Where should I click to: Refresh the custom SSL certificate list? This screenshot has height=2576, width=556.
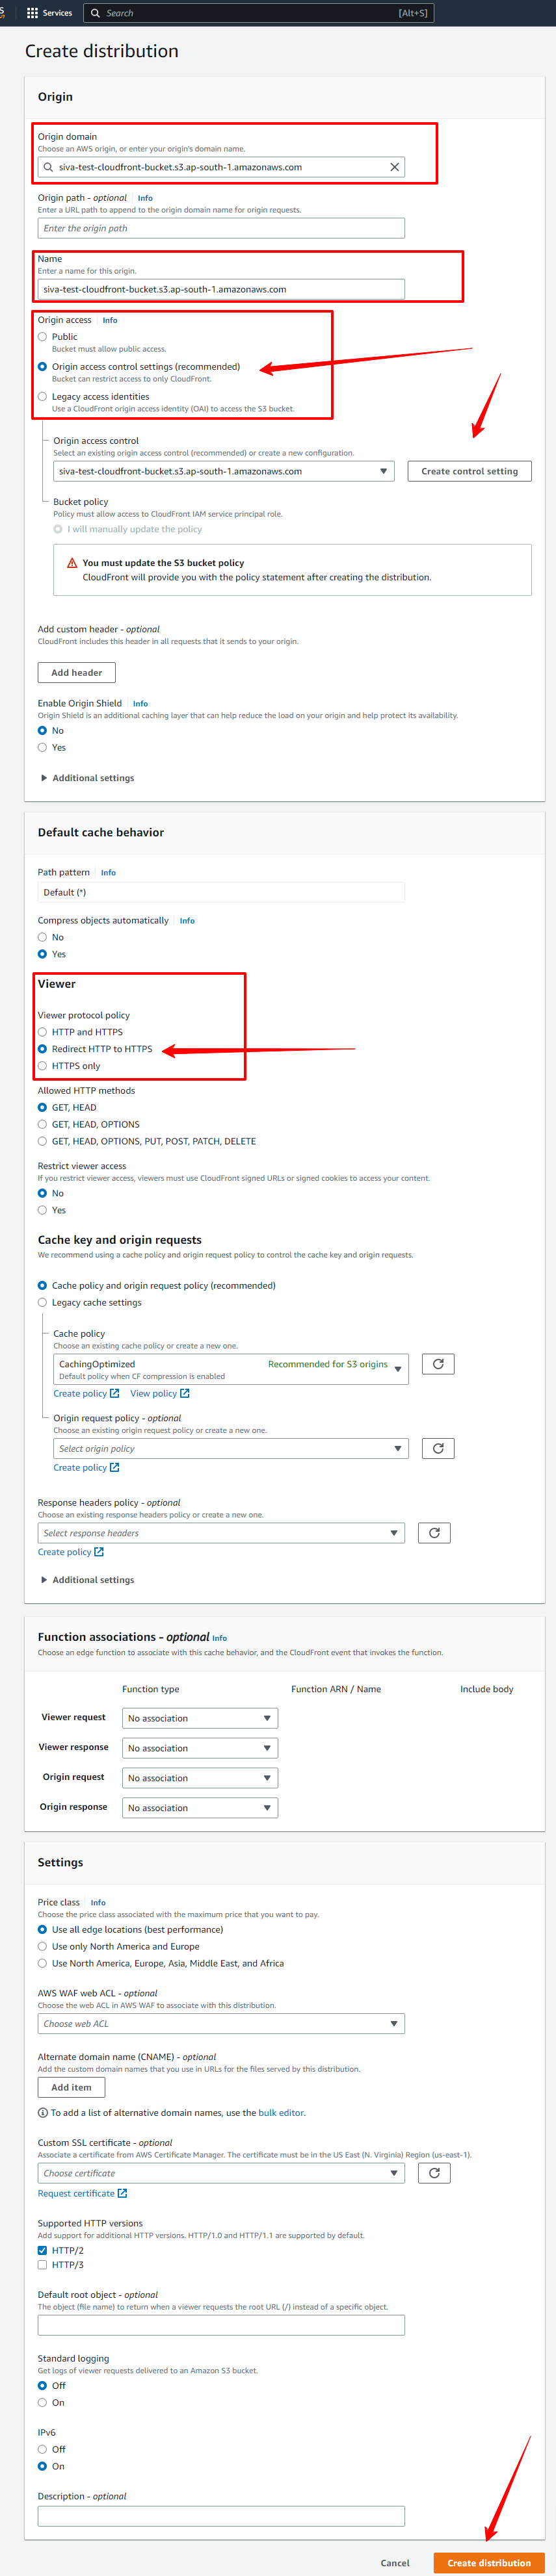434,2172
